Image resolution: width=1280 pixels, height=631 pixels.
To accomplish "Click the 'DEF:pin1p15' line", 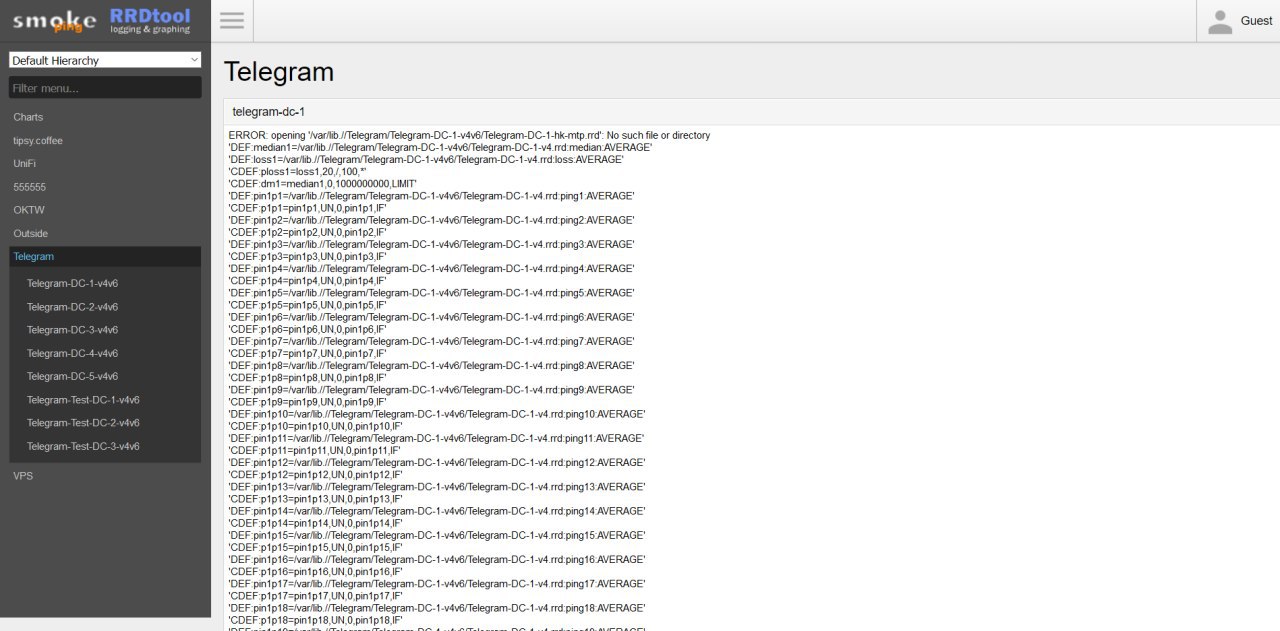I will coord(437,535).
